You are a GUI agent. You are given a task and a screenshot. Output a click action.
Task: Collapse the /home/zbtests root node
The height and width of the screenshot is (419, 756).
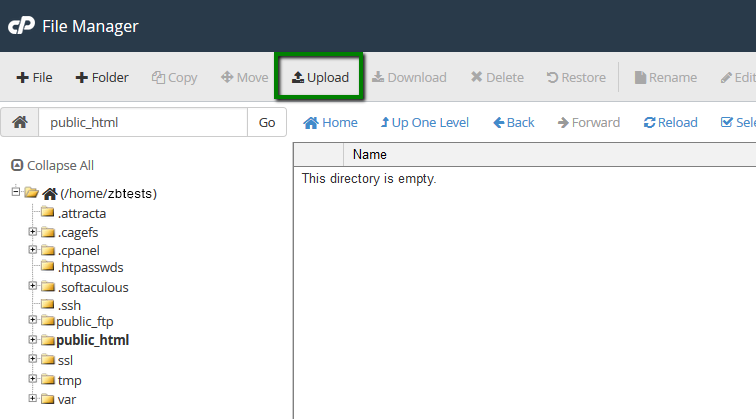(x=16, y=192)
